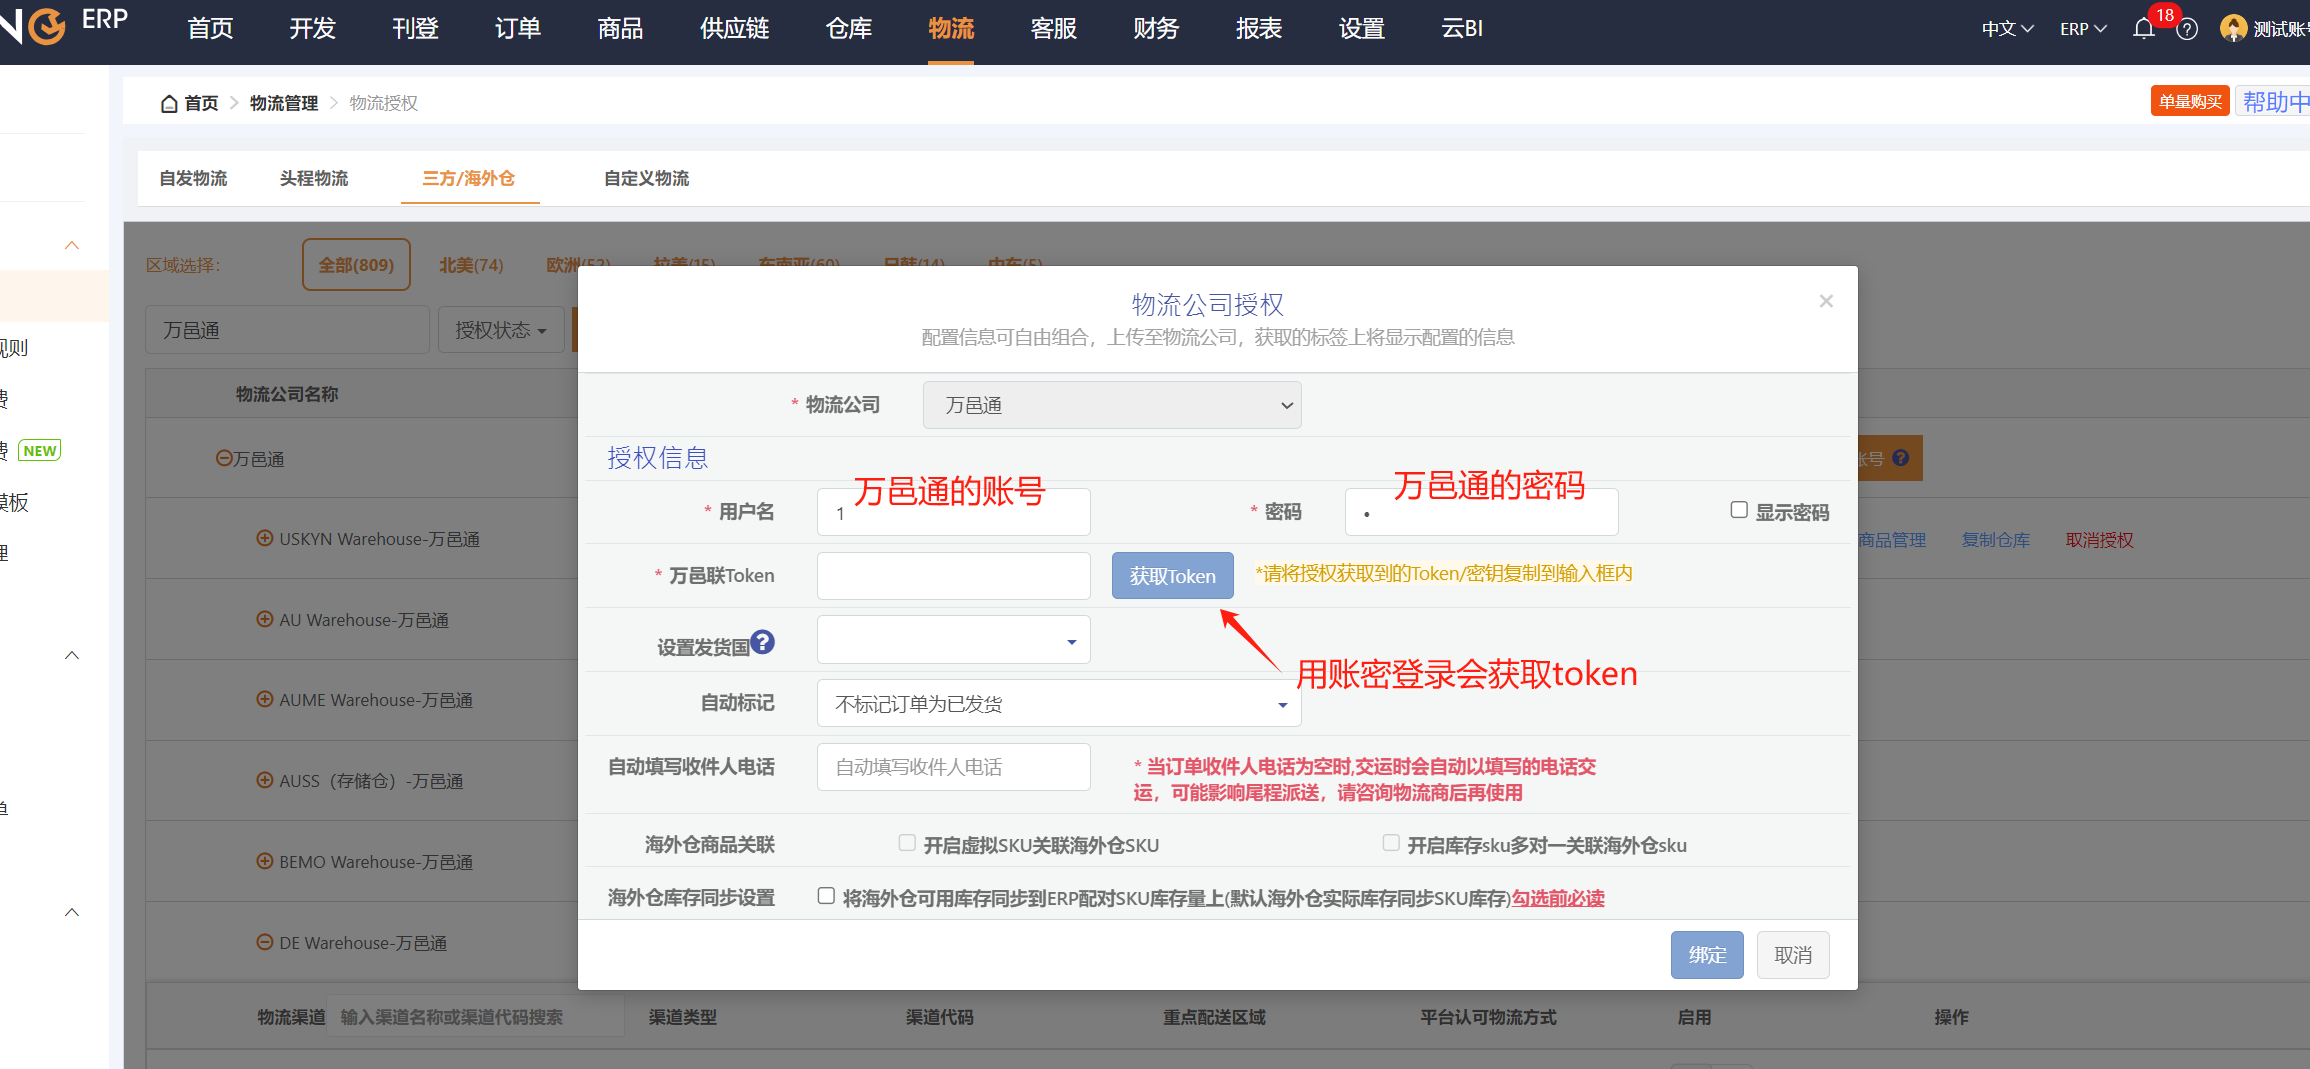
Task: Open the user avatar for 测试账号
Action: [2232, 28]
